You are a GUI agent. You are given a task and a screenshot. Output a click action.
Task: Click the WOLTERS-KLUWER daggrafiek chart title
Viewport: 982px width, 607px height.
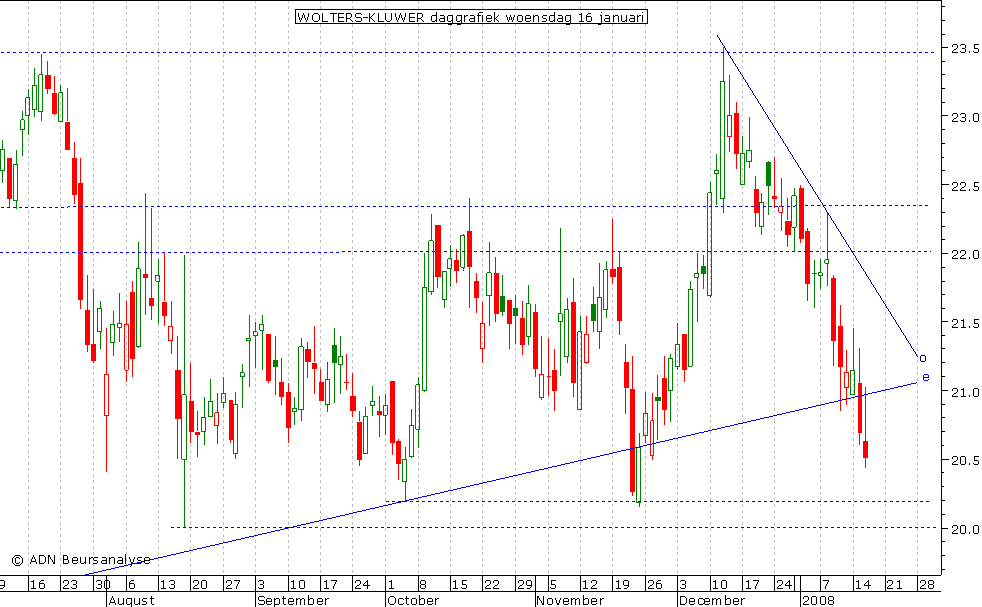click(x=471, y=17)
